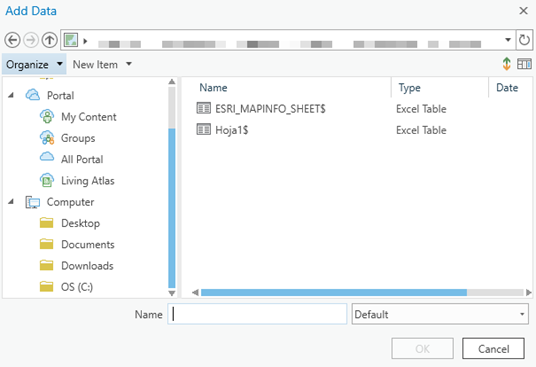
Task: Click Excel Table type for Hoja1$
Action: pos(421,130)
